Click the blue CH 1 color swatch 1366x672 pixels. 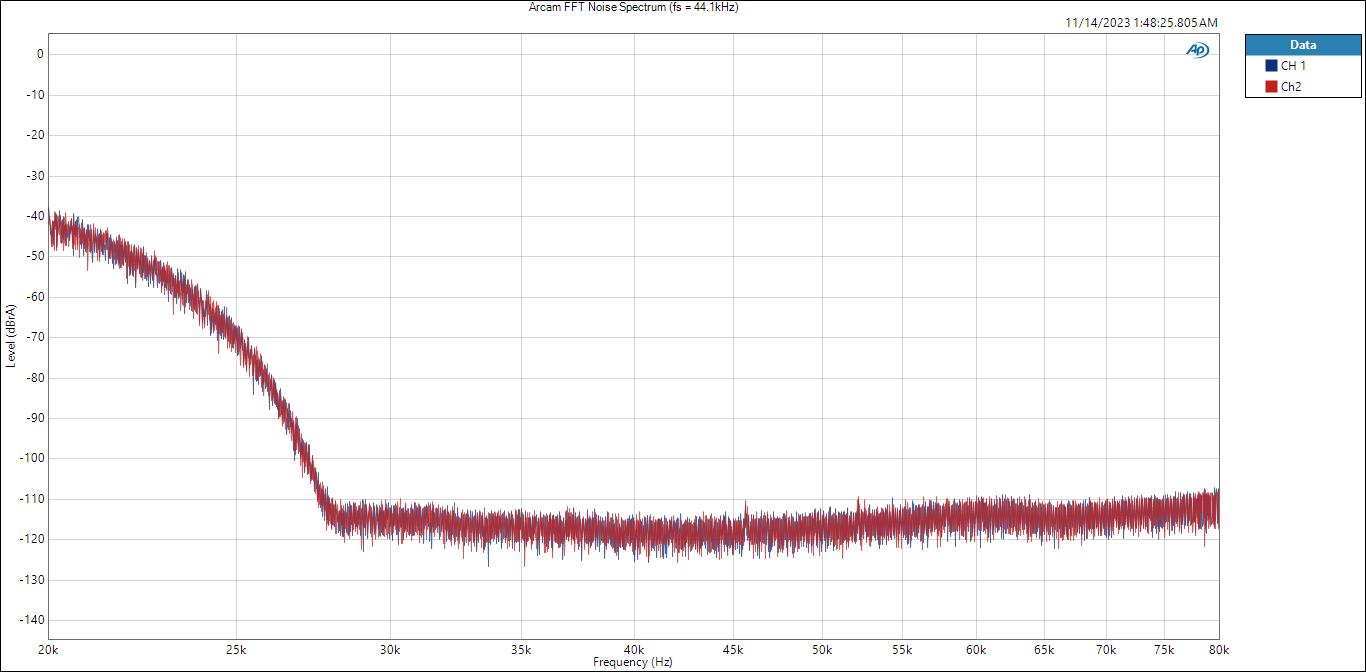(x=1272, y=66)
